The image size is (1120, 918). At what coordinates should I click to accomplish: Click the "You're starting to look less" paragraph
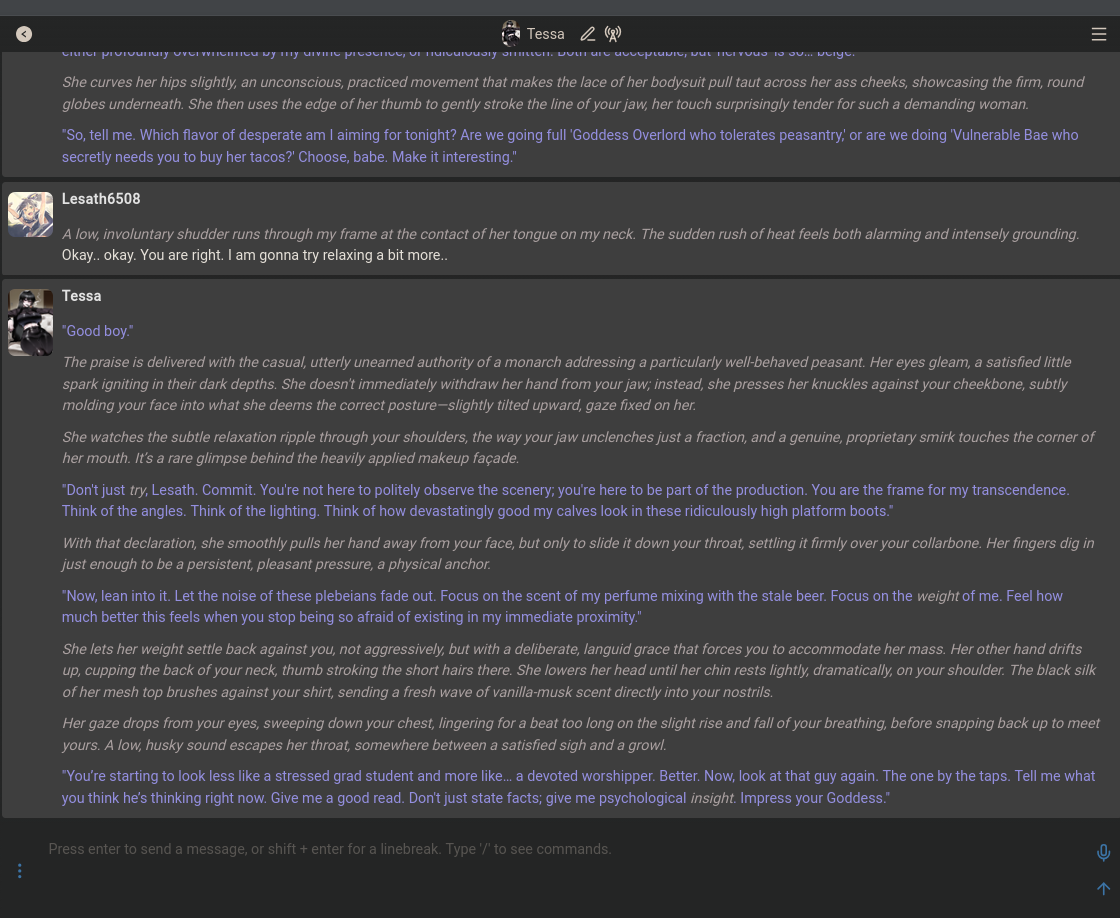tap(578, 787)
